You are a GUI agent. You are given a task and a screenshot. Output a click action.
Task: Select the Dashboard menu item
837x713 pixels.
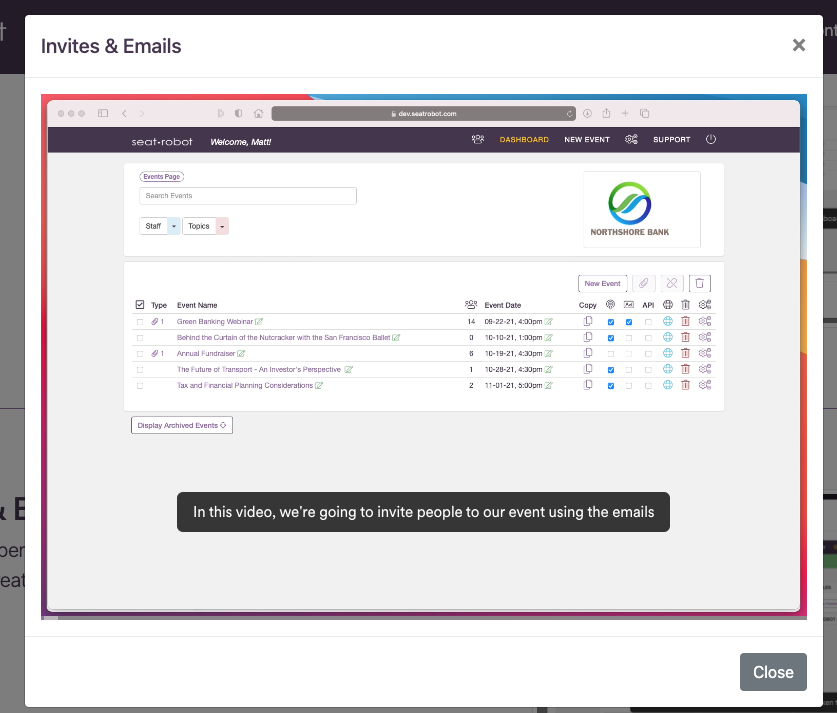(x=524, y=139)
